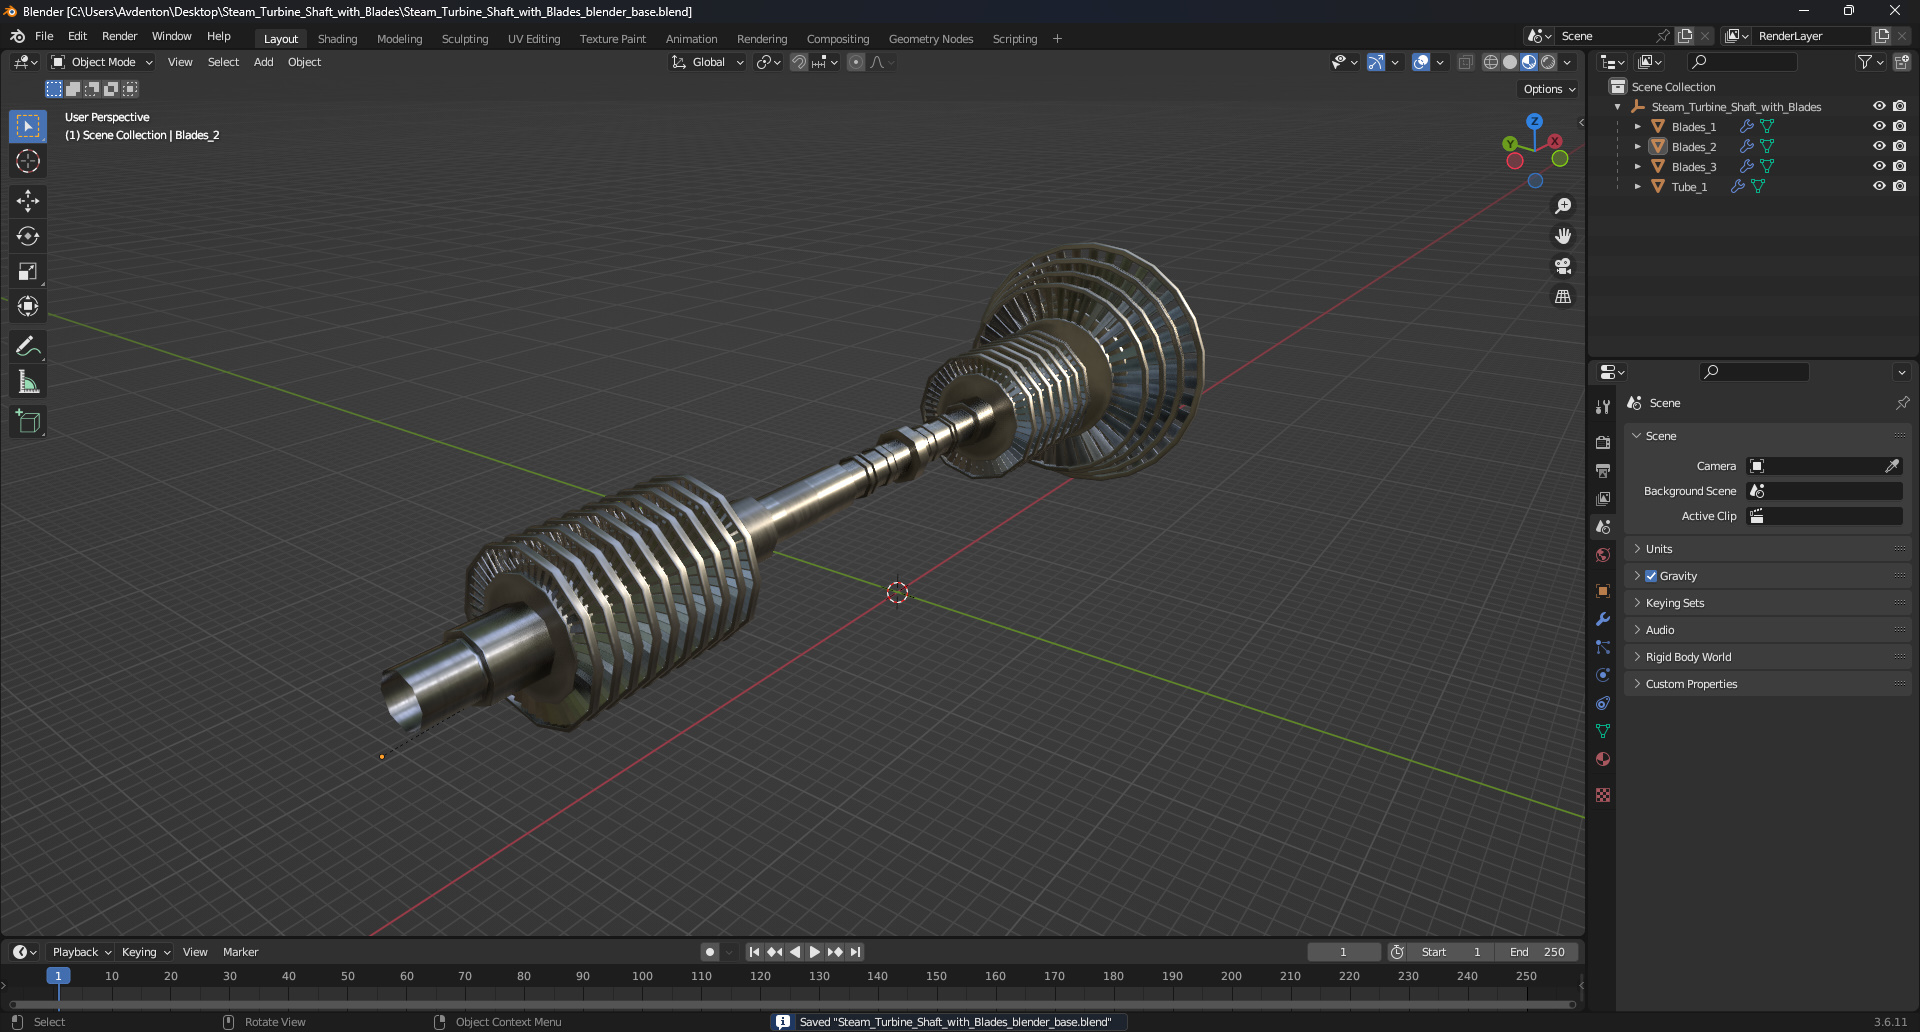
Task: Switch orthographic/perspective grid icon
Action: tap(1563, 296)
